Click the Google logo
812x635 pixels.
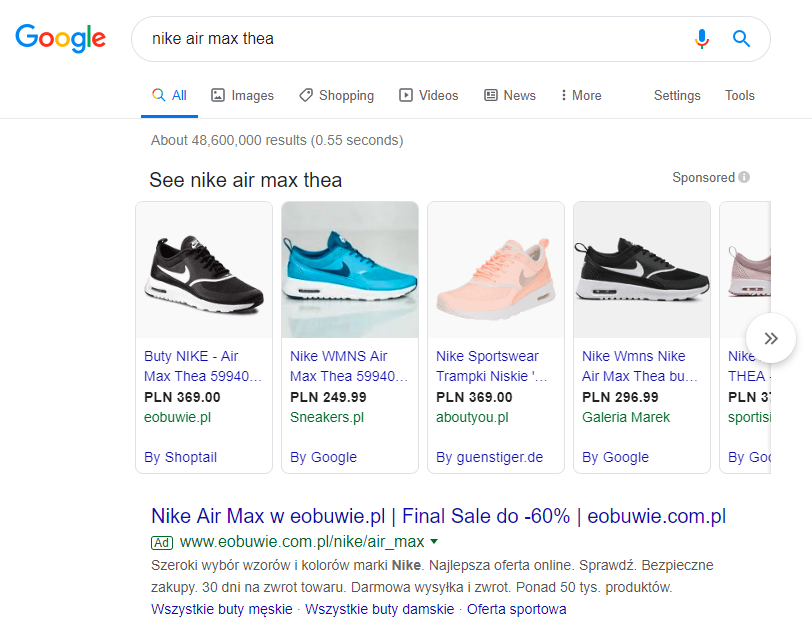click(61, 38)
